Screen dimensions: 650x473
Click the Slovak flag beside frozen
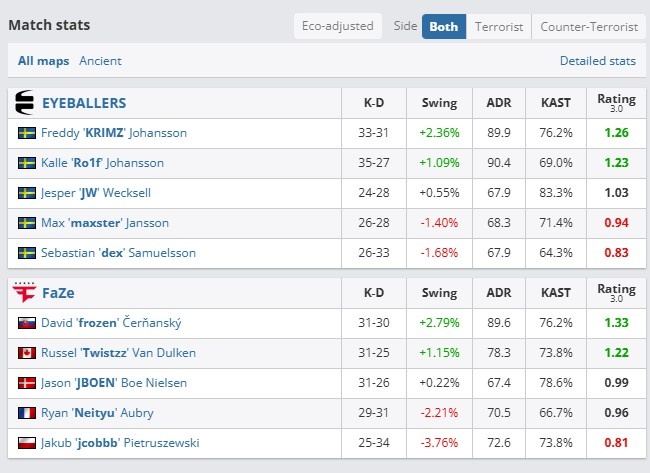27,323
